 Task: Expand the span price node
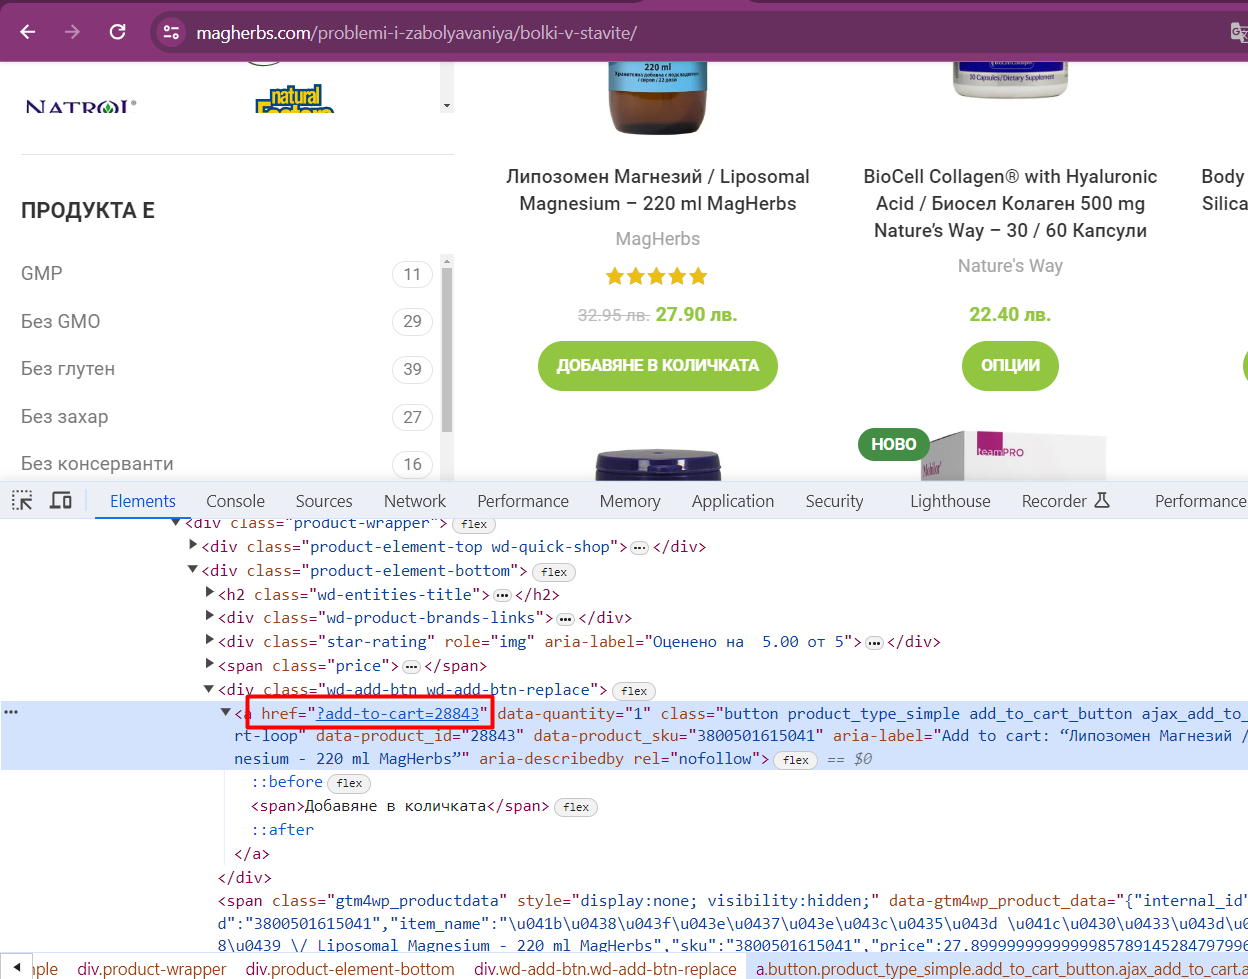[209, 665]
